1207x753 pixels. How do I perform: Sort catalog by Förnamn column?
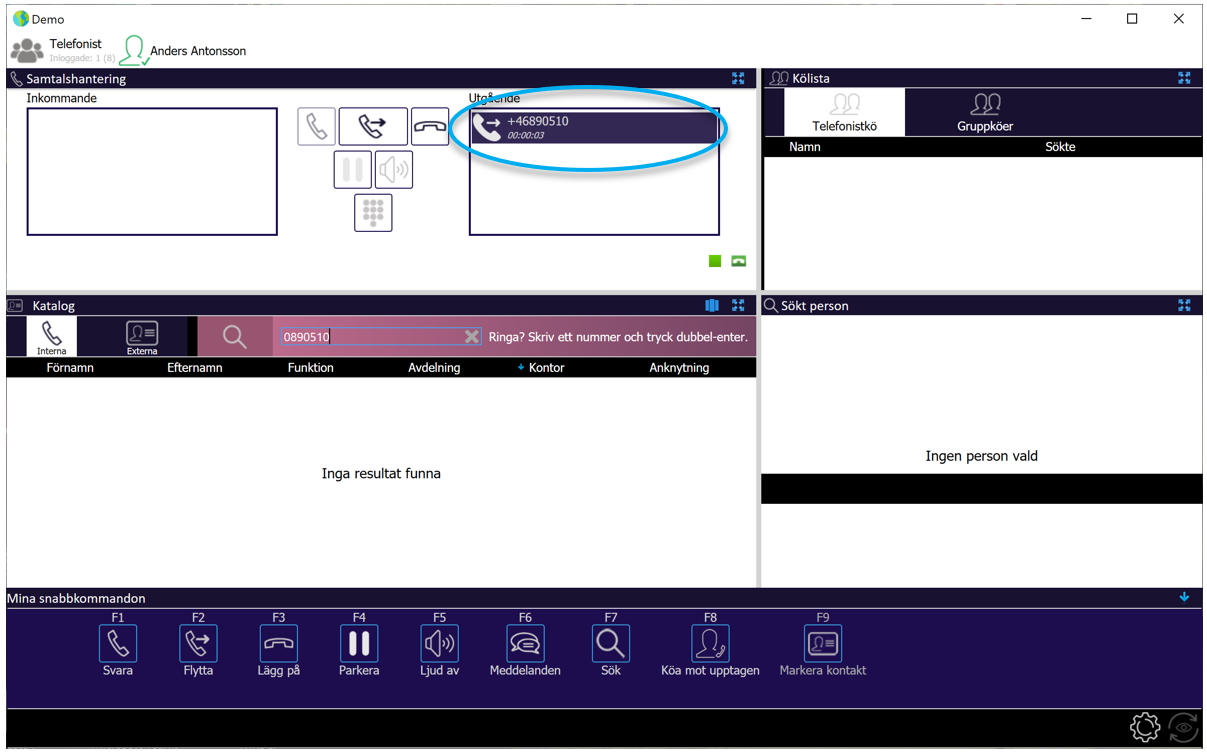pos(70,368)
